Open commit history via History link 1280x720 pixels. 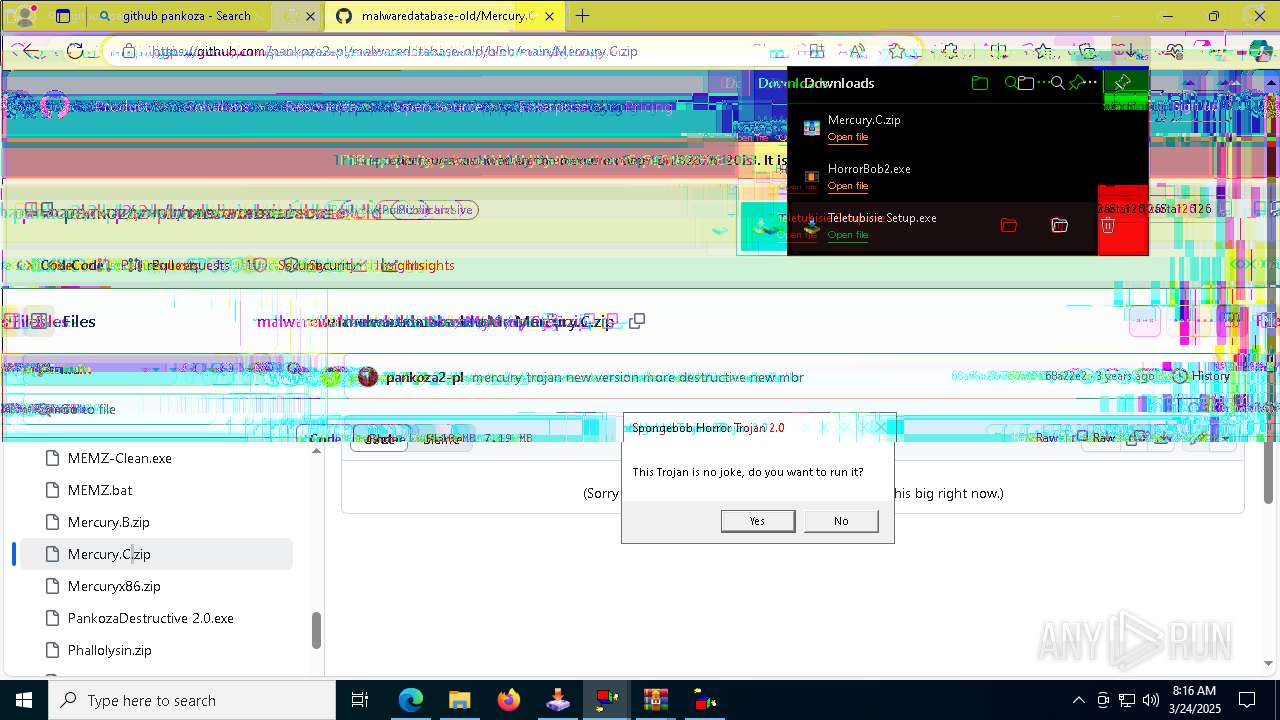(1201, 376)
